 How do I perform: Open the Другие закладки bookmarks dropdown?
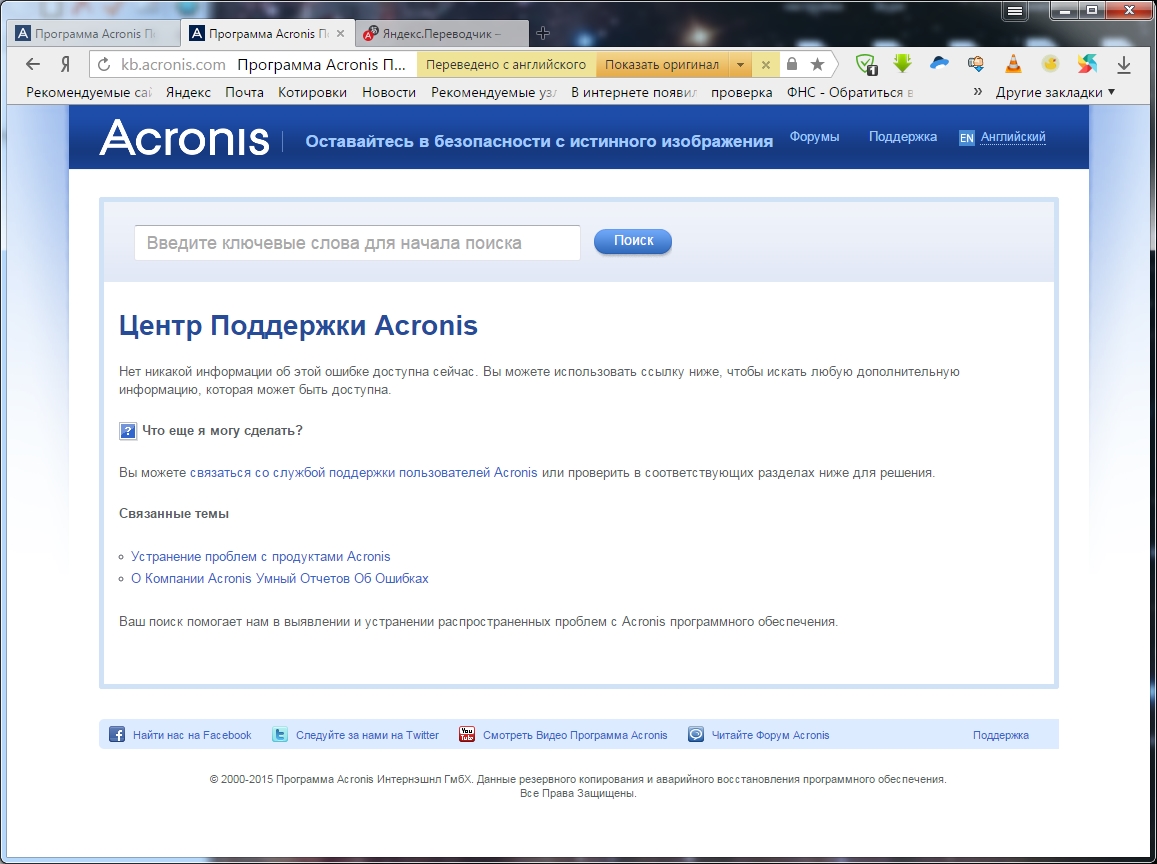tap(1055, 92)
